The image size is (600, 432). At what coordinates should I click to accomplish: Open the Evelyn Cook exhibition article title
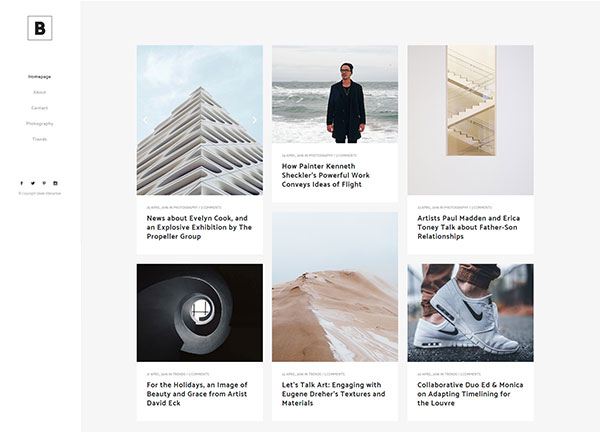pos(199,227)
